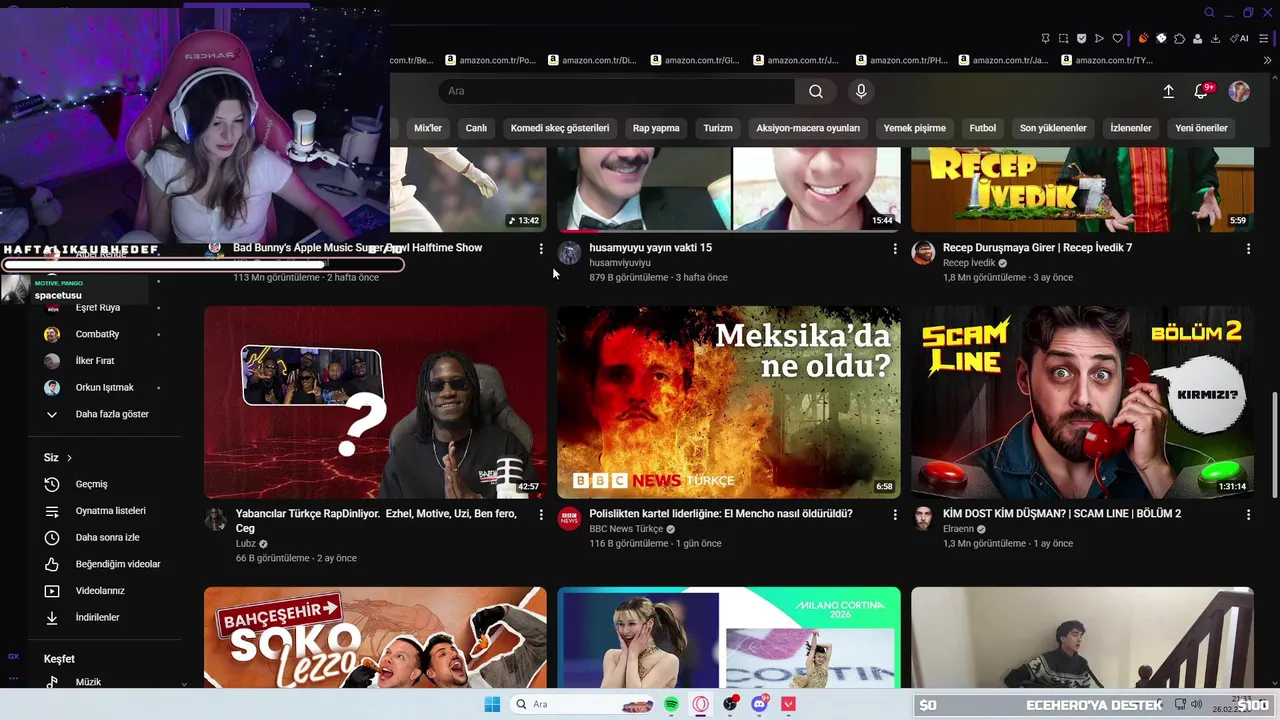The image size is (1280, 720).
Task: Open the browser downloads icon
Action: coord(1215,38)
